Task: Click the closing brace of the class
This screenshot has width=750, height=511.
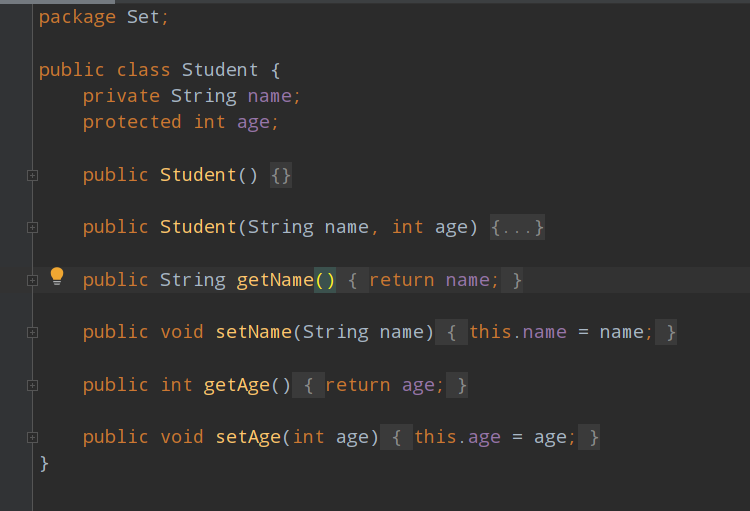Action: coord(44,463)
